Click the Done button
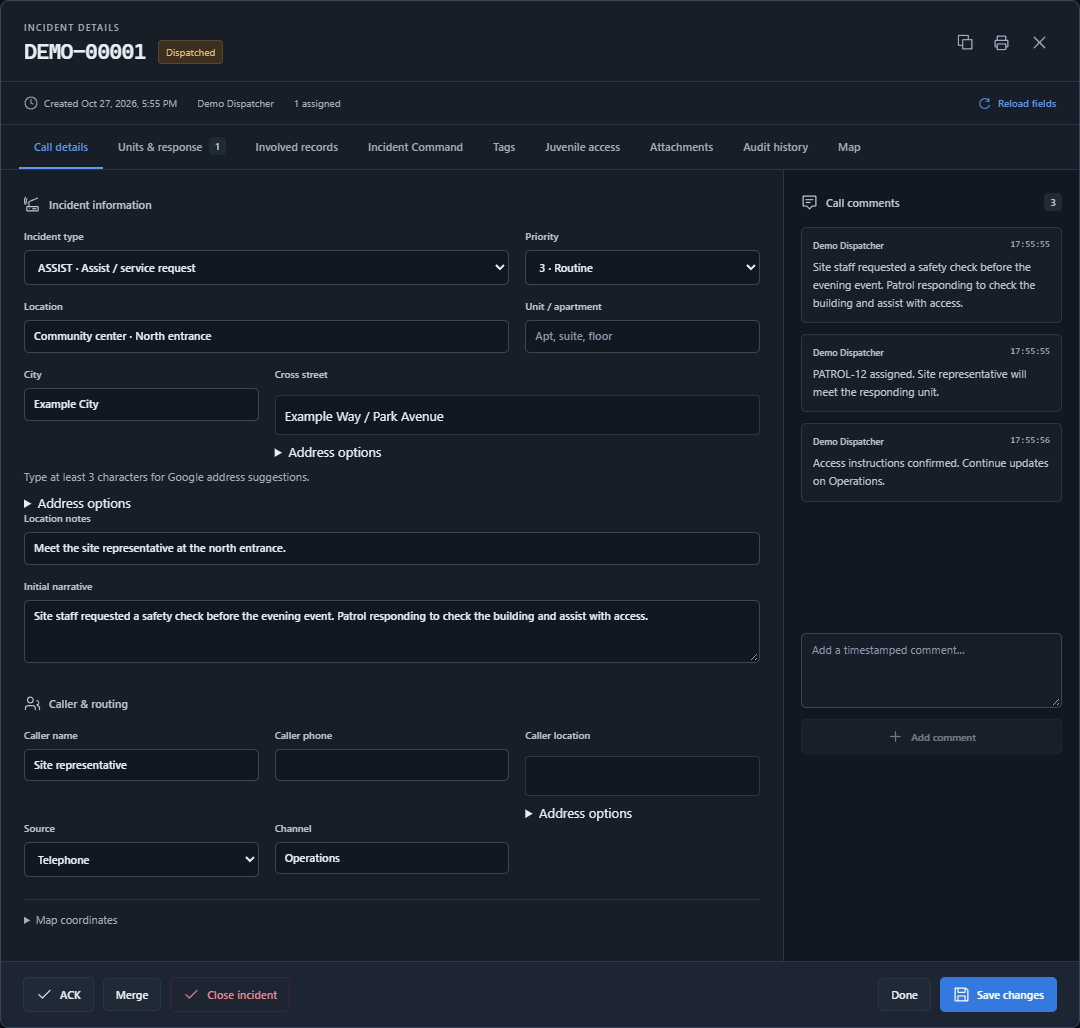This screenshot has height=1028, width=1080. 904,994
